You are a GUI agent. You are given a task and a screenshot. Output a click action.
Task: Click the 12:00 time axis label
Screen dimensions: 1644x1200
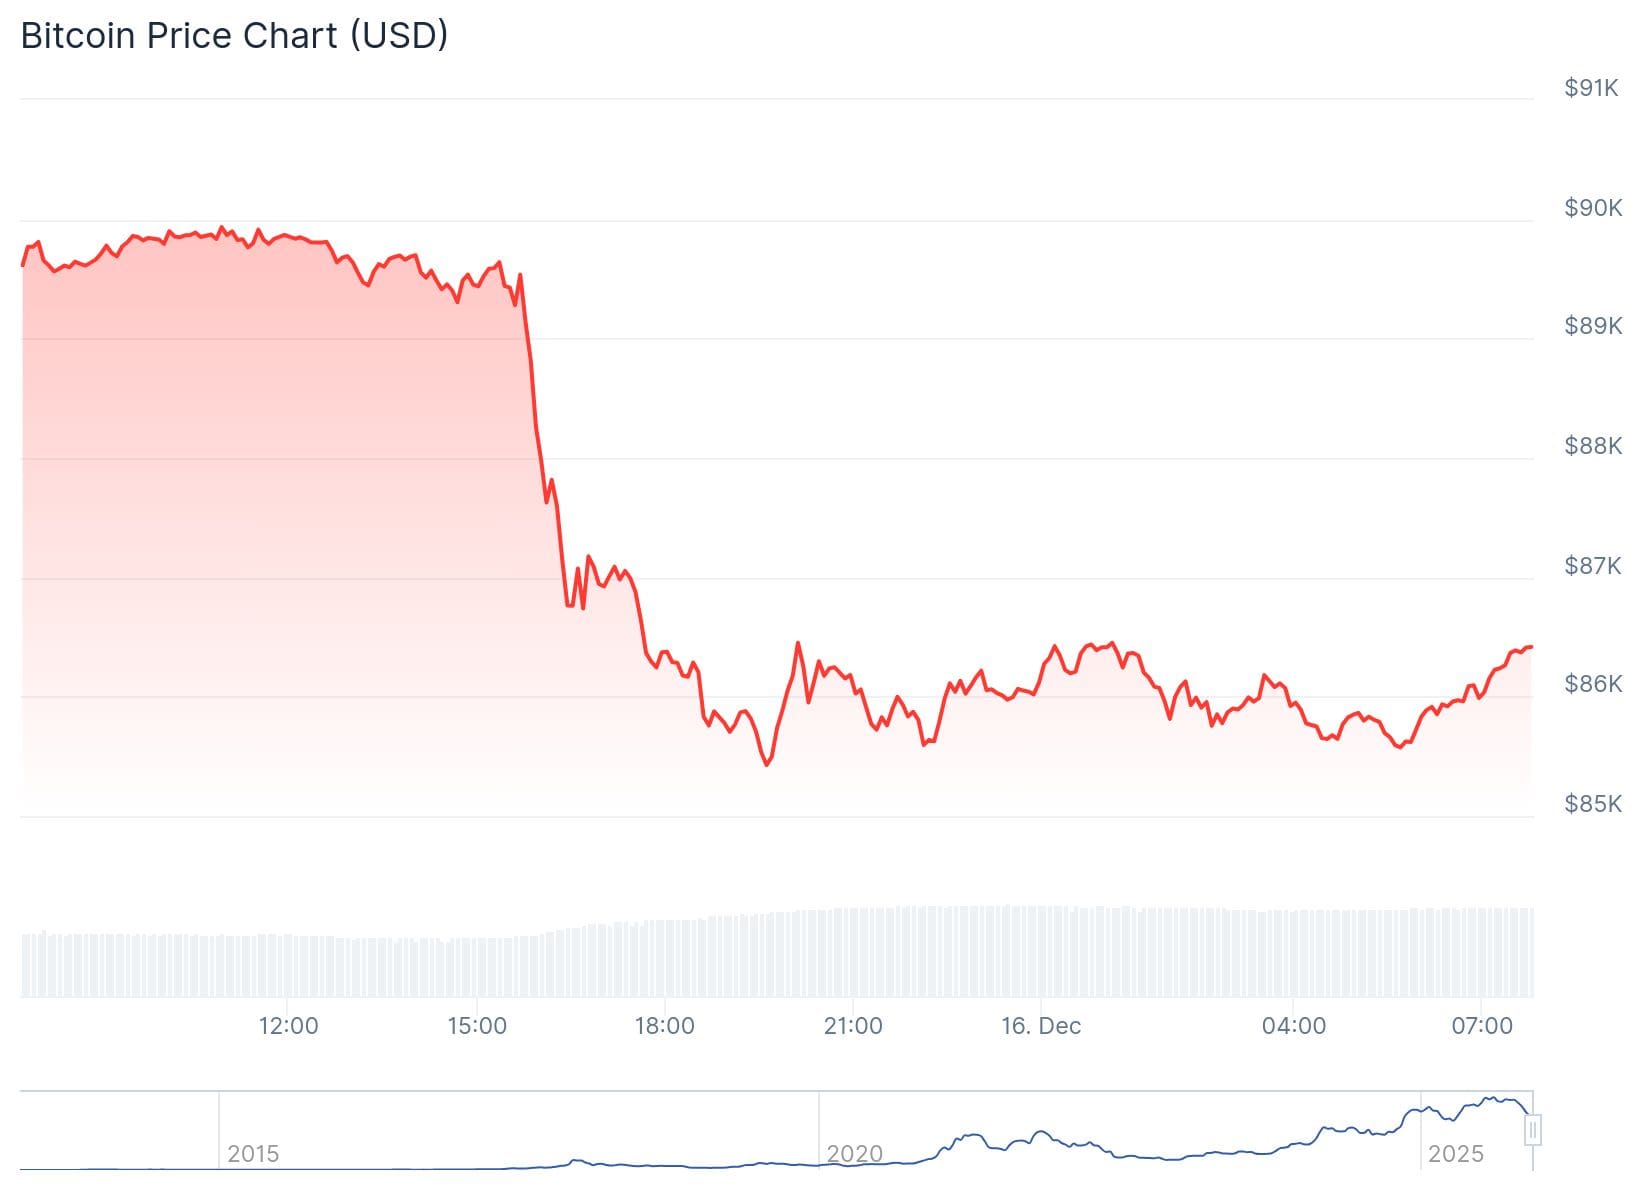pyautogui.click(x=288, y=1026)
